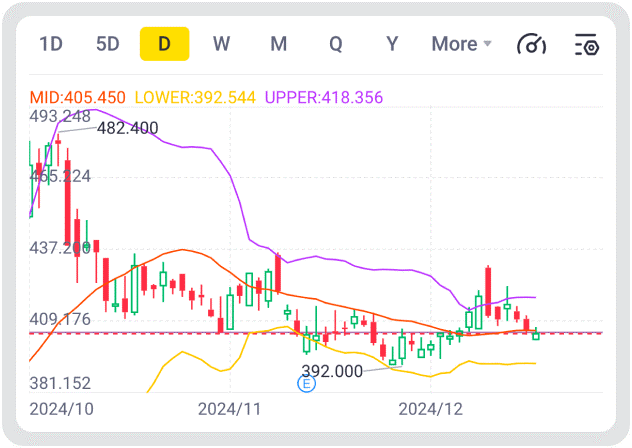
Task: Open the chart settings list icon
Action: coord(586,44)
